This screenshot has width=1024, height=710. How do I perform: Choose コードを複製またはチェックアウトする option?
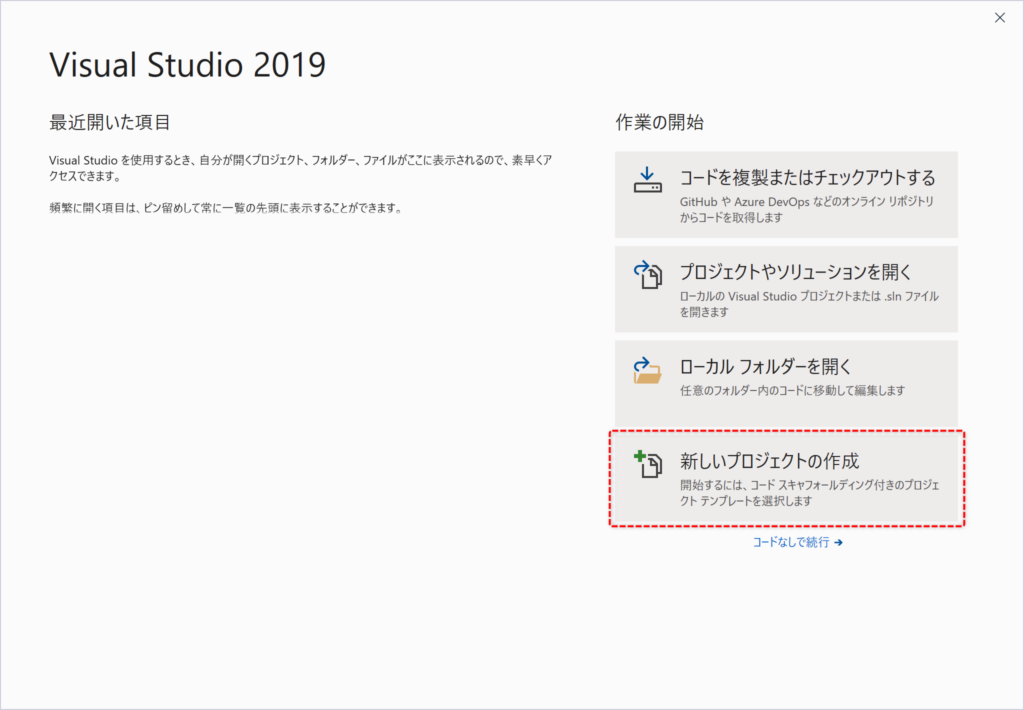(x=785, y=193)
